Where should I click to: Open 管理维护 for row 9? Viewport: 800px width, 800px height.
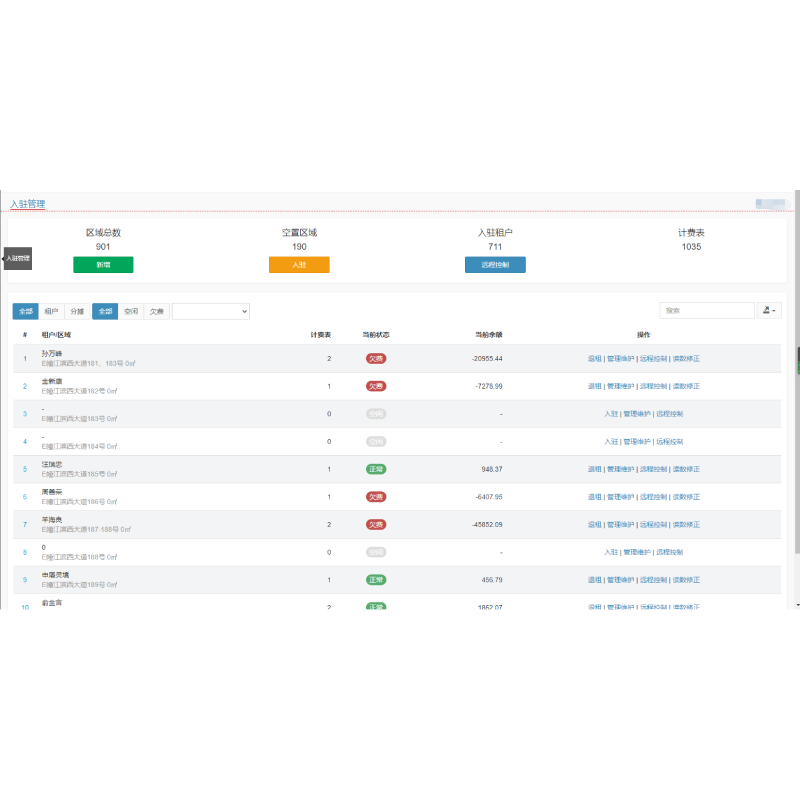(x=620, y=580)
